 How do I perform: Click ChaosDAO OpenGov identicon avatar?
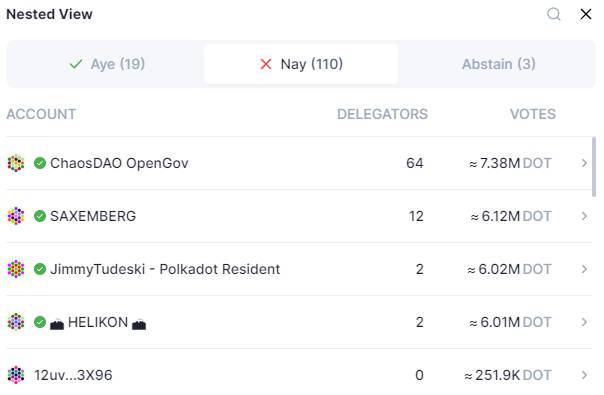pos(16,163)
